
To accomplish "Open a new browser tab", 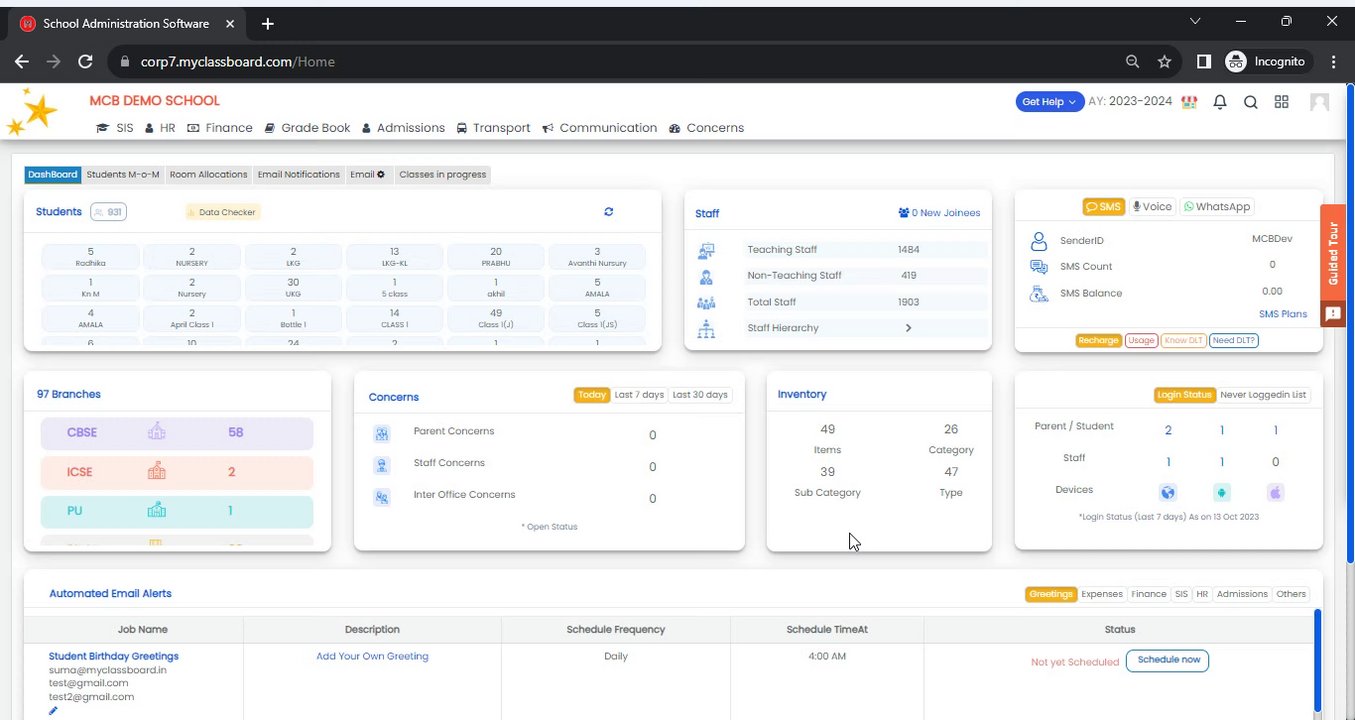I will point(267,24).
